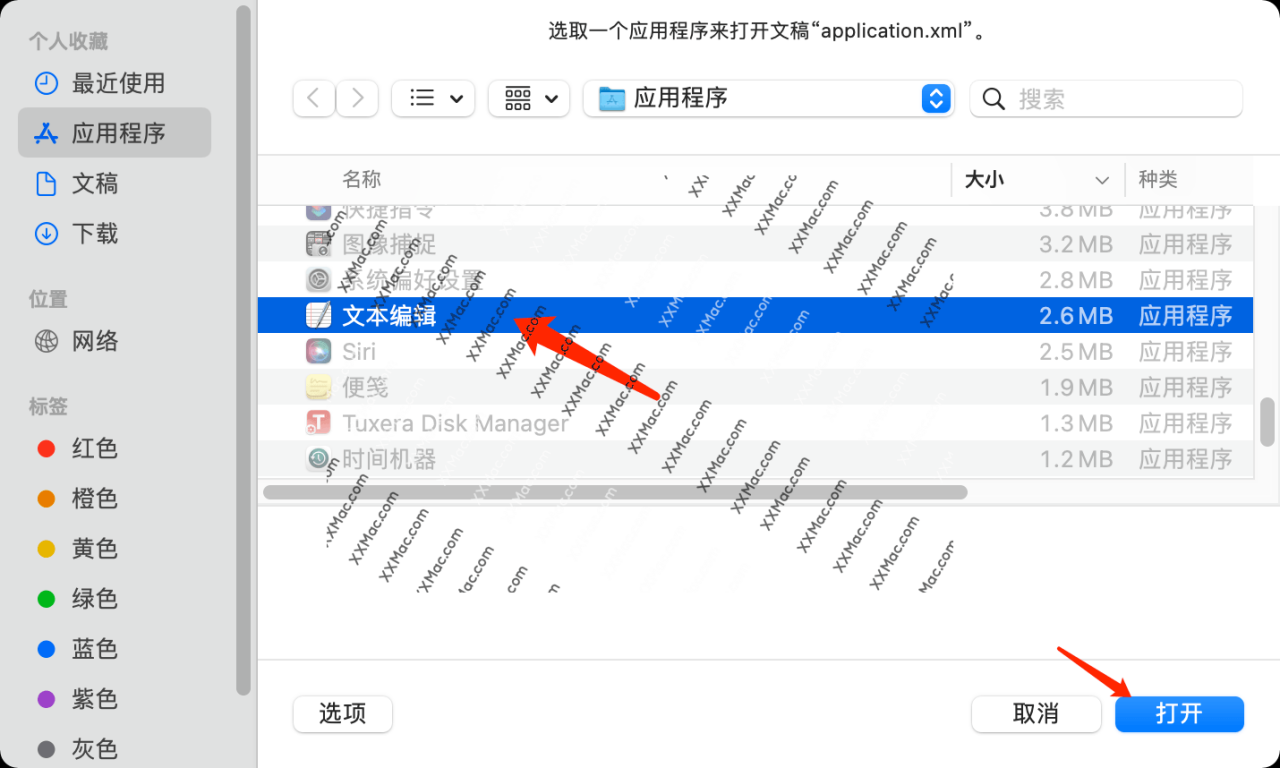1280x768 pixels.
Task: Open the 应用程序 location popup
Action: point(769,98)
